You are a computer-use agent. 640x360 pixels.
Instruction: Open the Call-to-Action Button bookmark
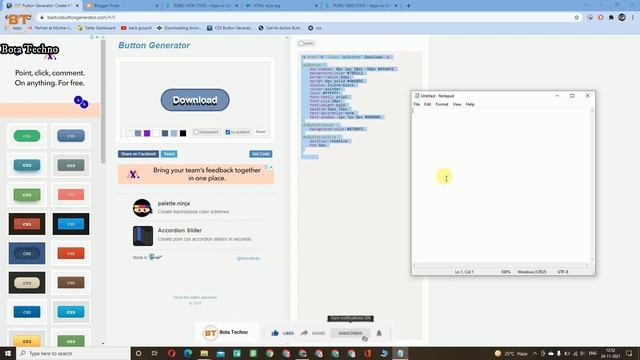click(x=280, y=28)
